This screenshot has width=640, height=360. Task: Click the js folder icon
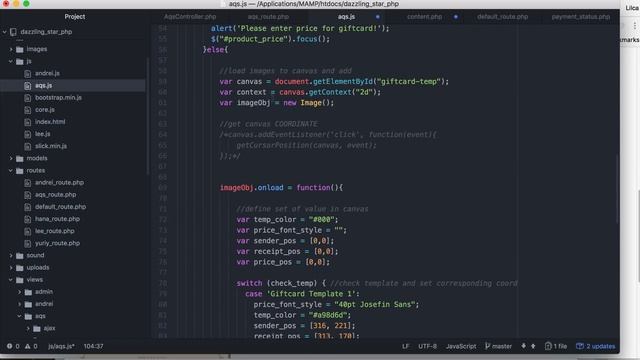[x=20, y=62]
